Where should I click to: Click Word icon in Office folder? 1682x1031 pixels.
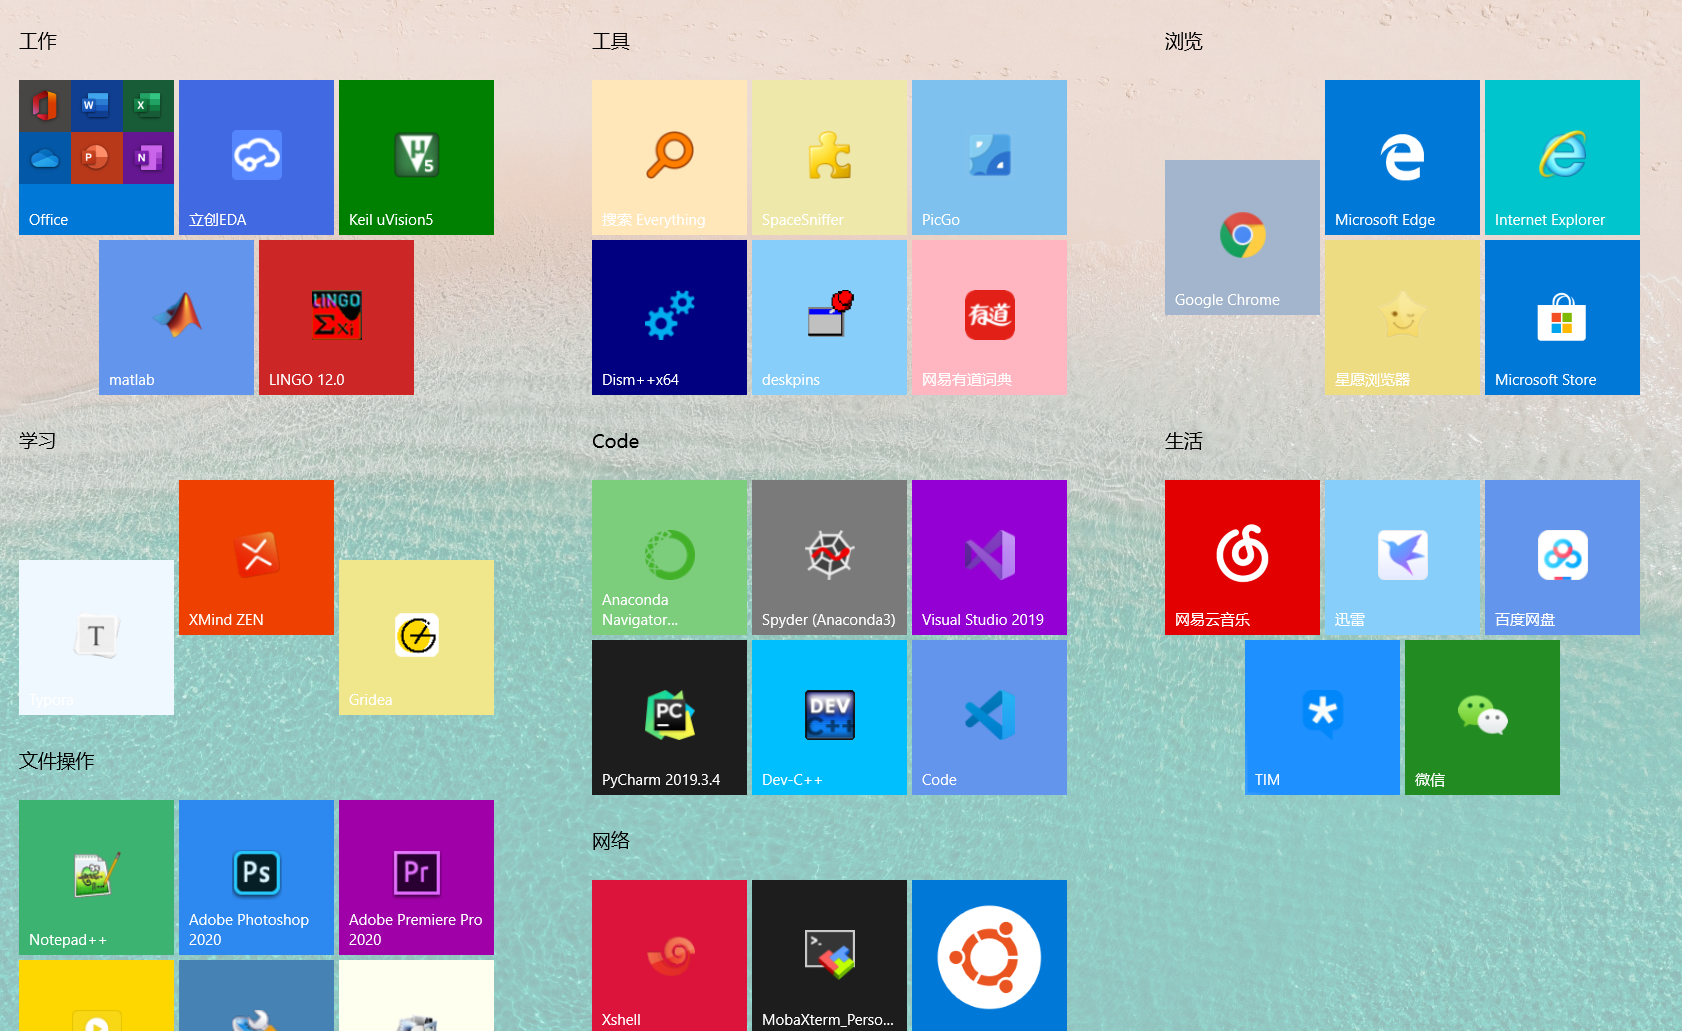click(x=96, y=105)
